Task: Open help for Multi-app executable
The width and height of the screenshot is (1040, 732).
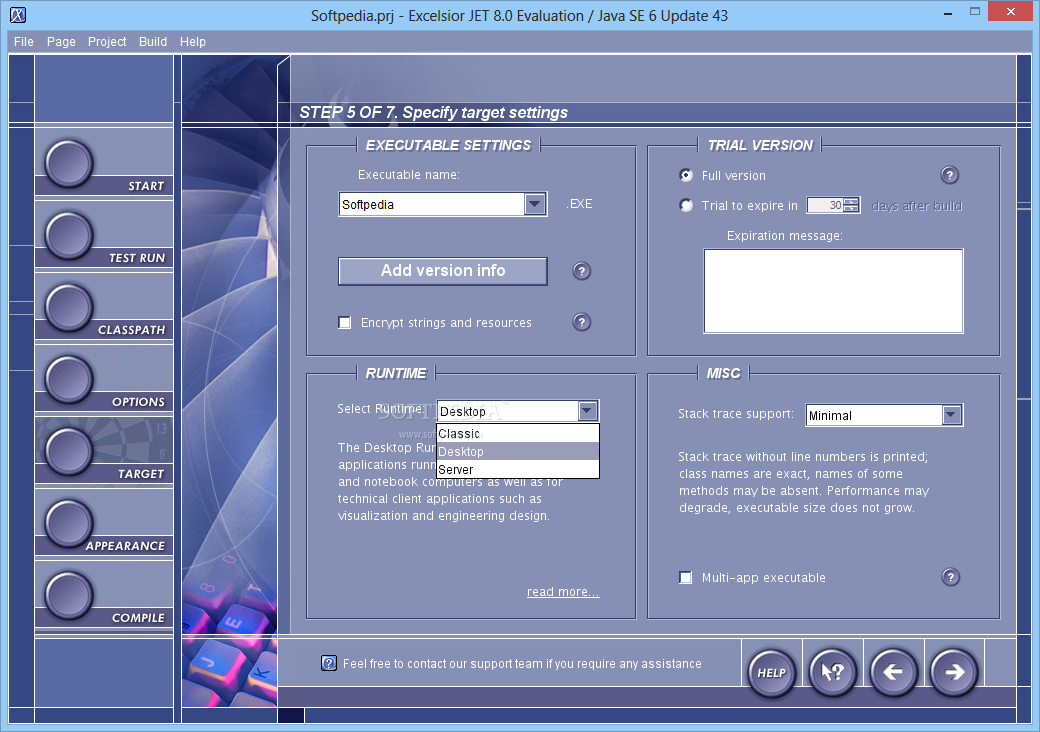Action: 950,577
